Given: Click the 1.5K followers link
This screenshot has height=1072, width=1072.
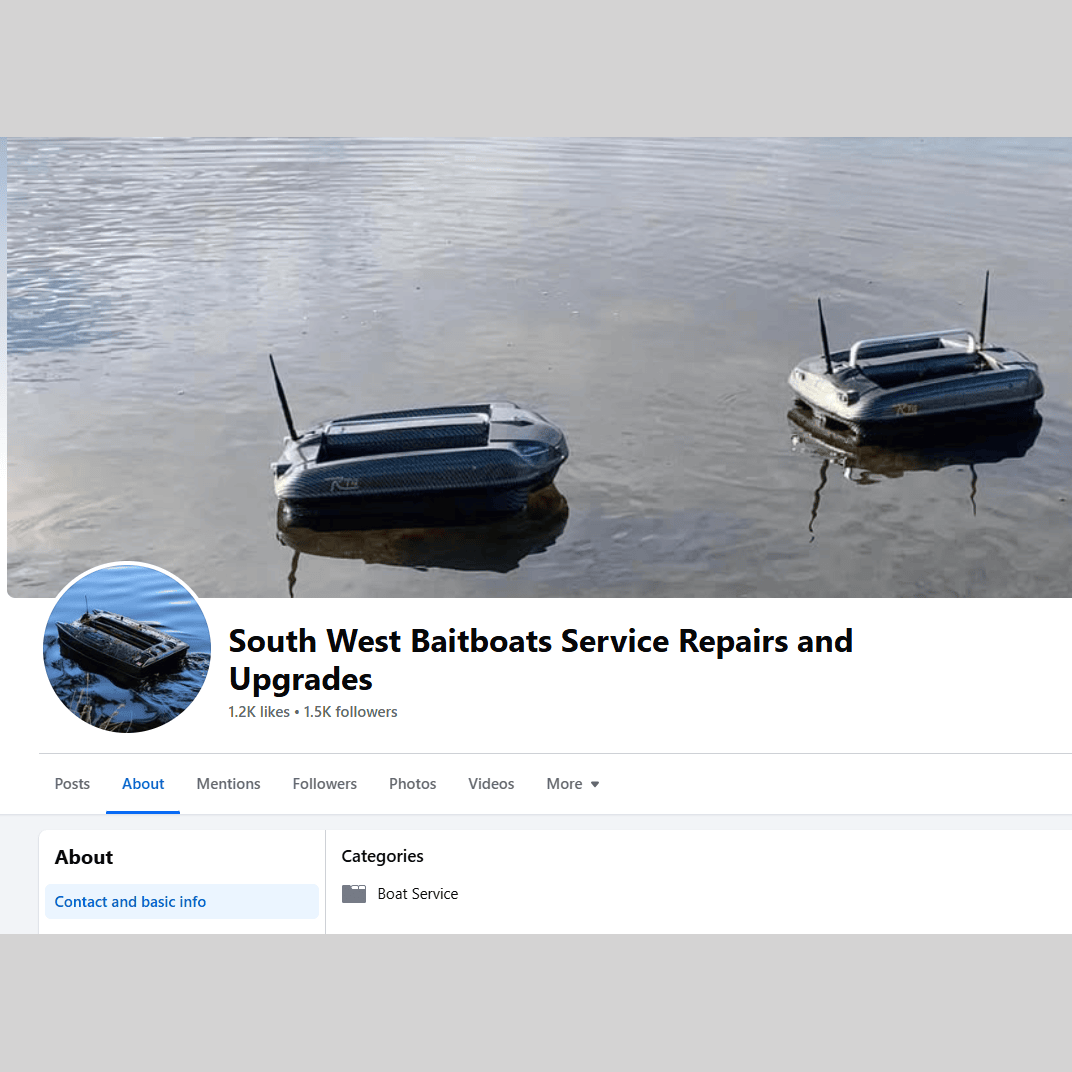Looking at the screenshot, I should point(351,712).
